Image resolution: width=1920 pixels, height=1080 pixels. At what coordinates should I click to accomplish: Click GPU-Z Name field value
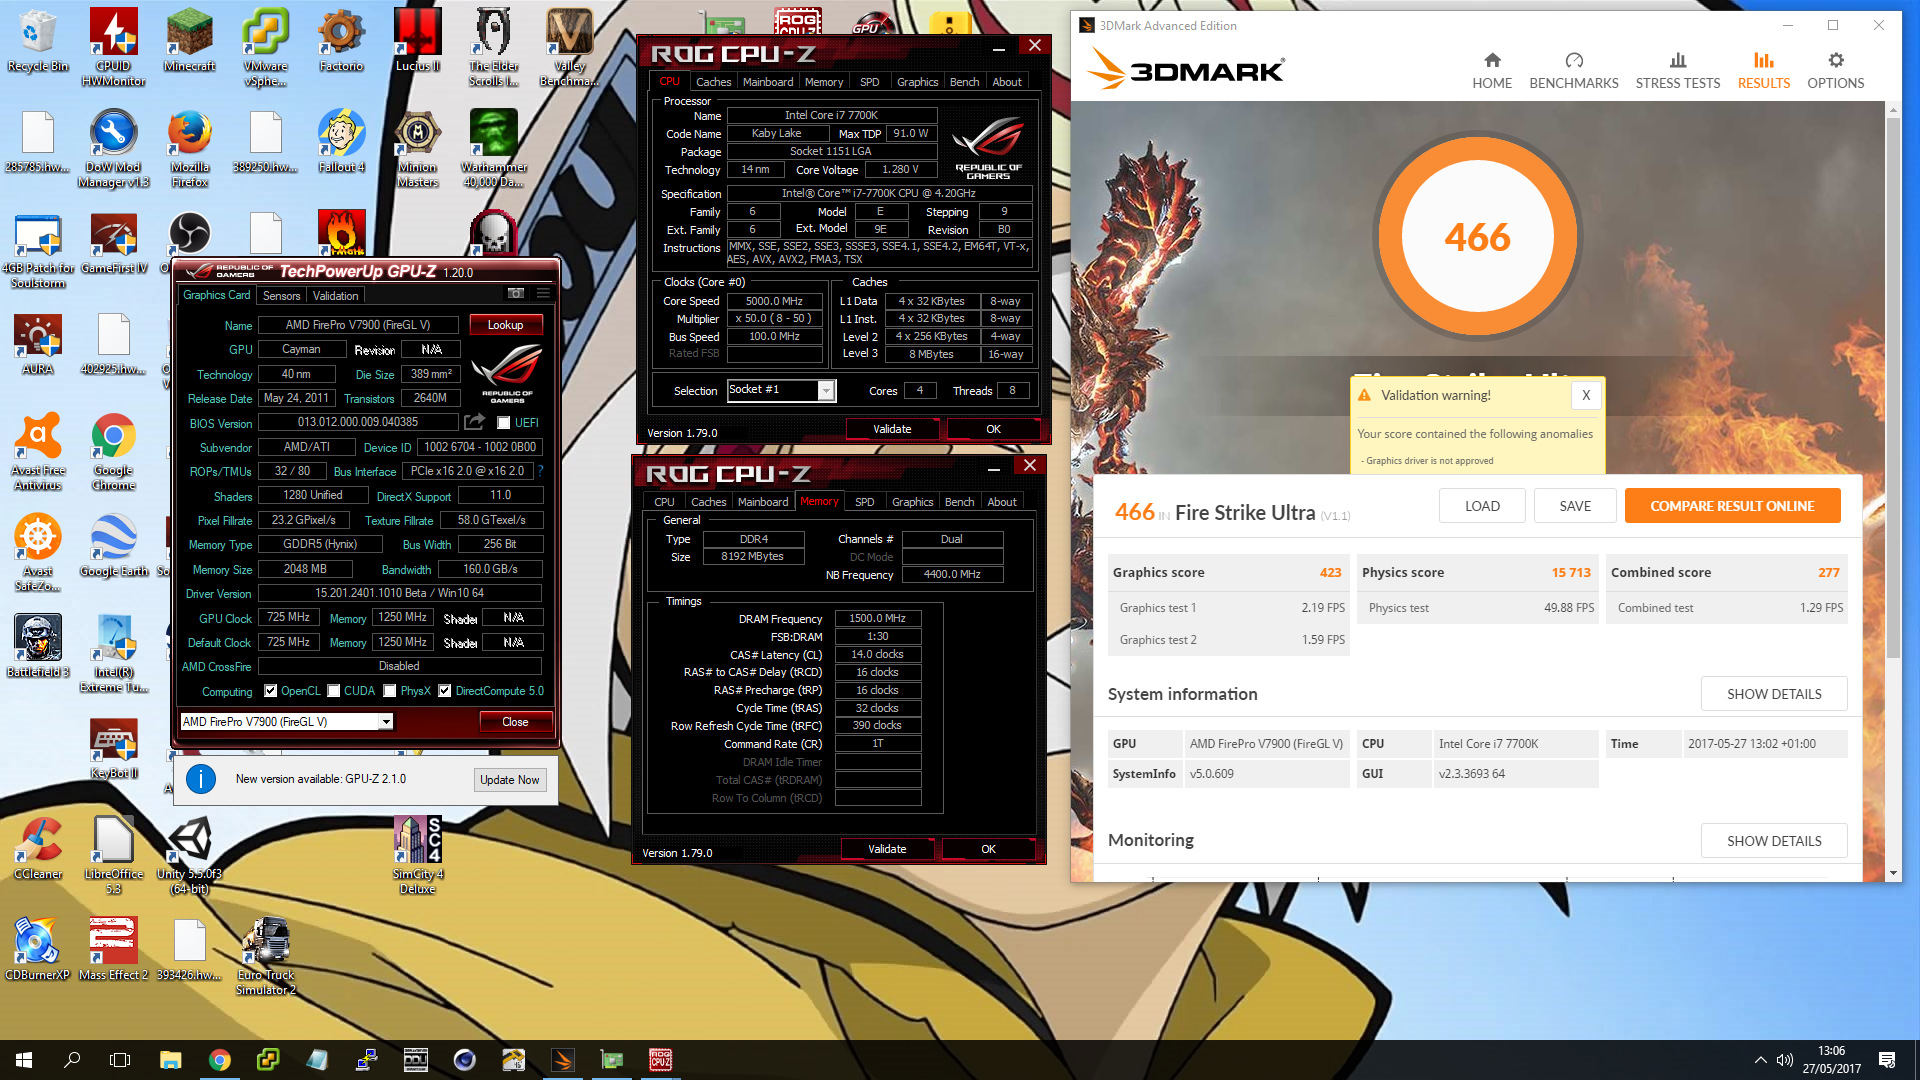[358, 325]
